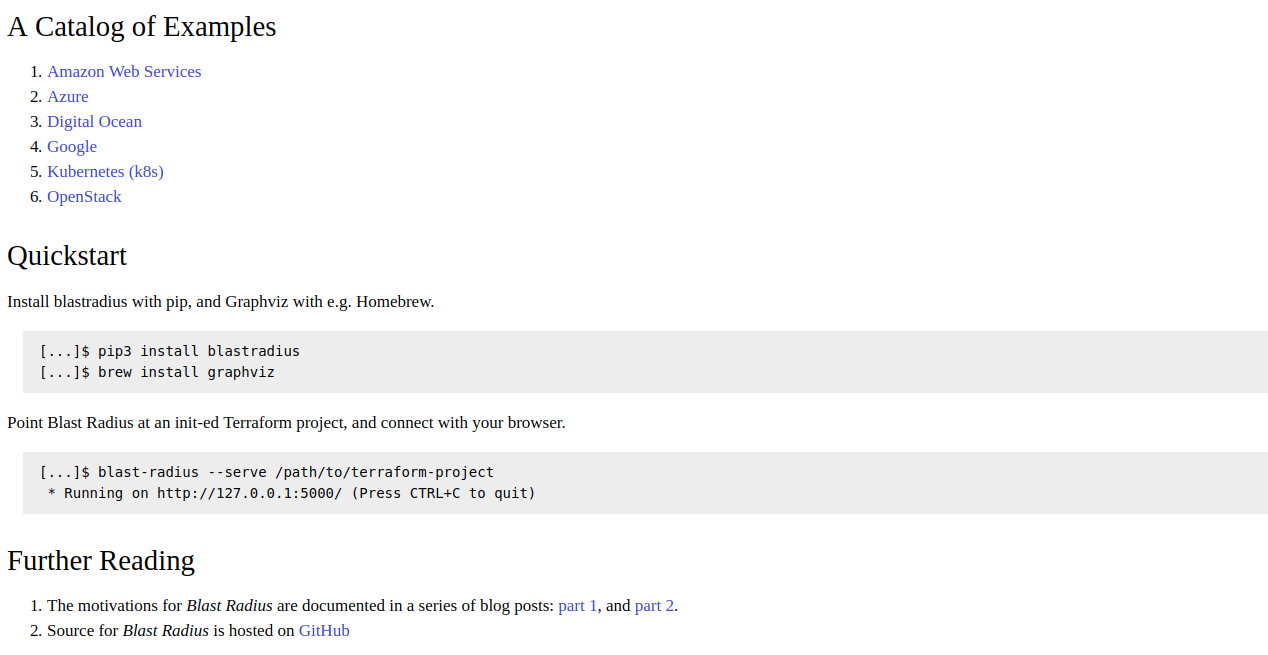Open the Azure examples link
Screen dimensions: 1268x655
(68, 97)
